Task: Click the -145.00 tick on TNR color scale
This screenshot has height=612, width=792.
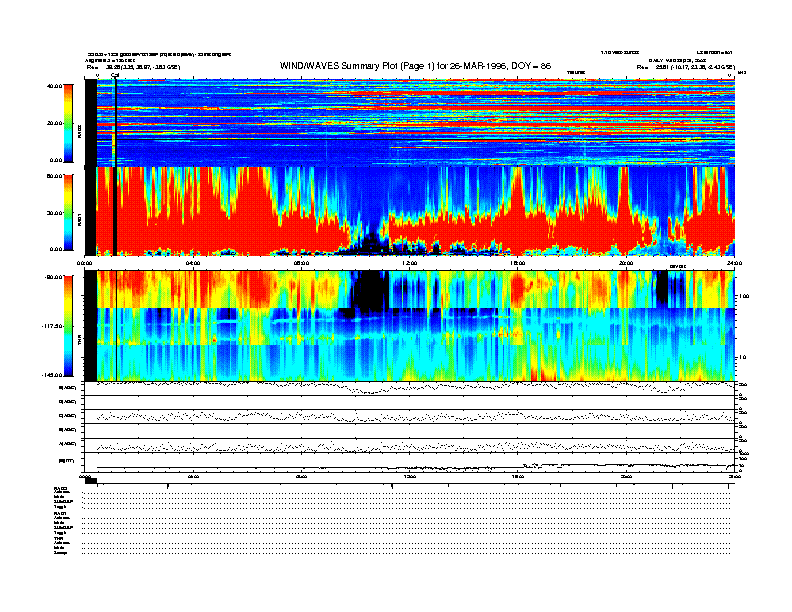Action: (x=52, y=375)
